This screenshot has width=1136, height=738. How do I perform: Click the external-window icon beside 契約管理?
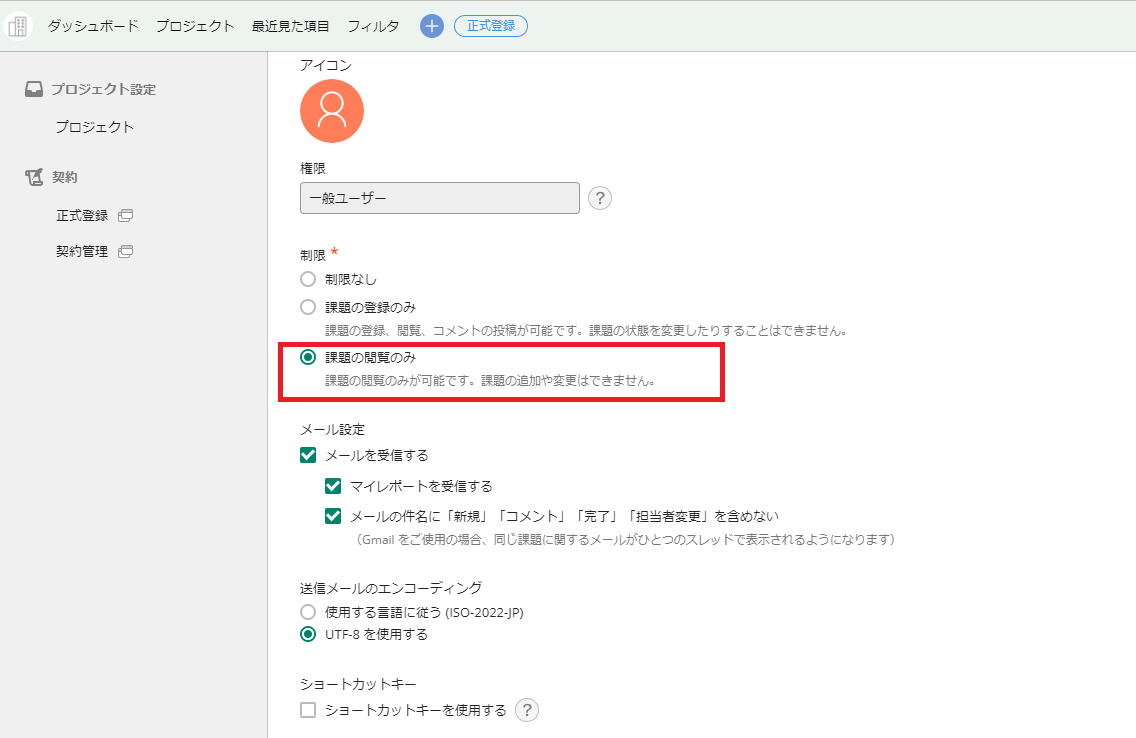tap(125, 251)
